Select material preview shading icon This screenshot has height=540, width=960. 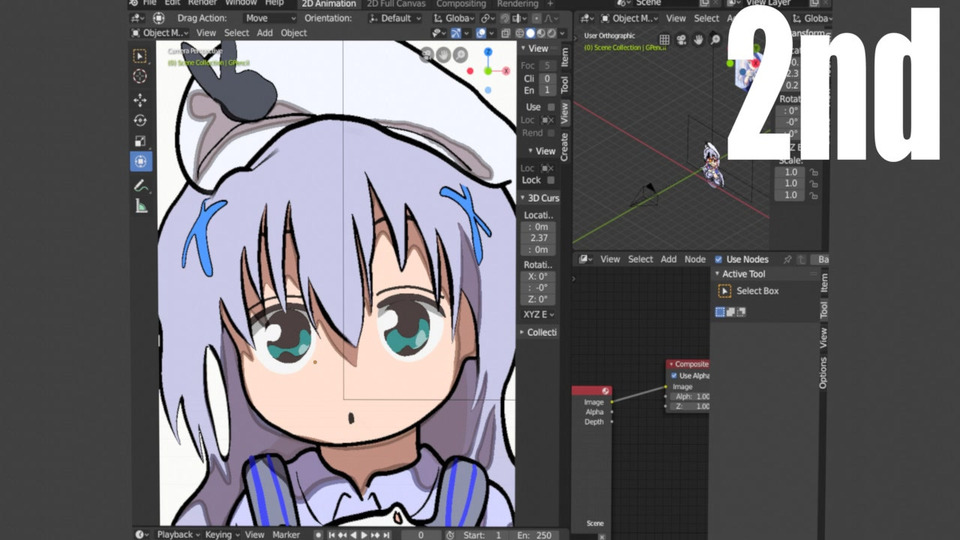(x=541, y=33)
